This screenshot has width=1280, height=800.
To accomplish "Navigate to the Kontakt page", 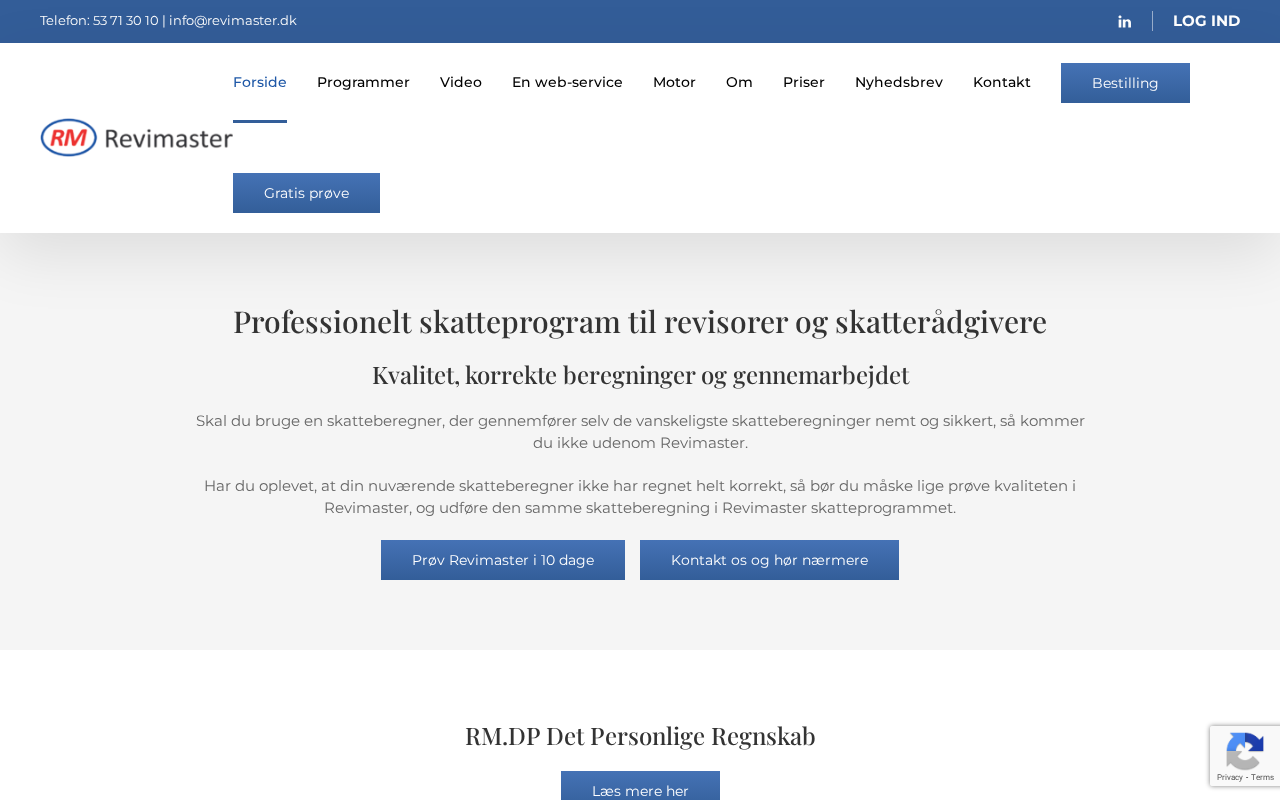I will click(1002, 82).
